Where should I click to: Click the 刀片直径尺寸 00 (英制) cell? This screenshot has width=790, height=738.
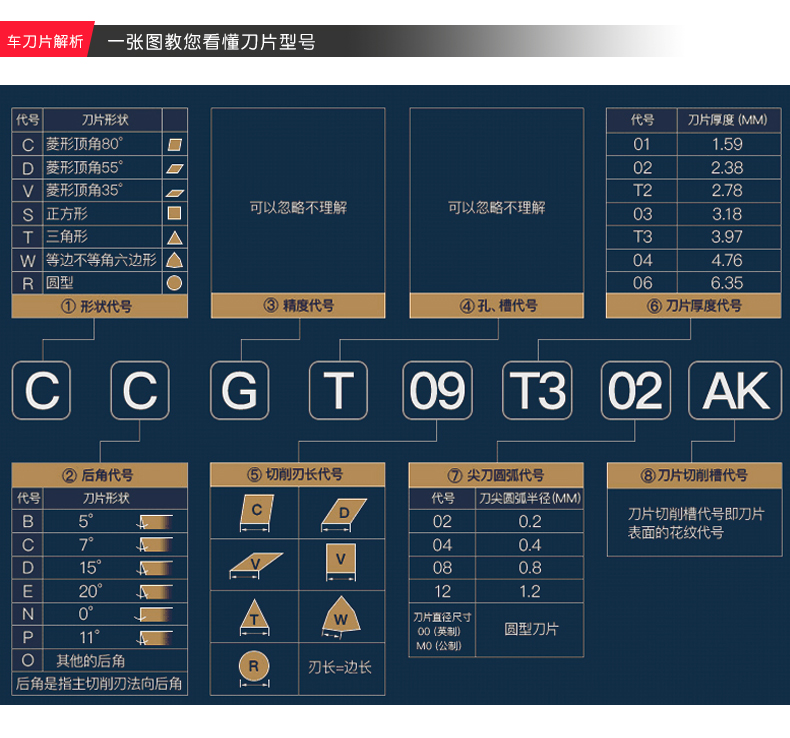coord(442,630)
